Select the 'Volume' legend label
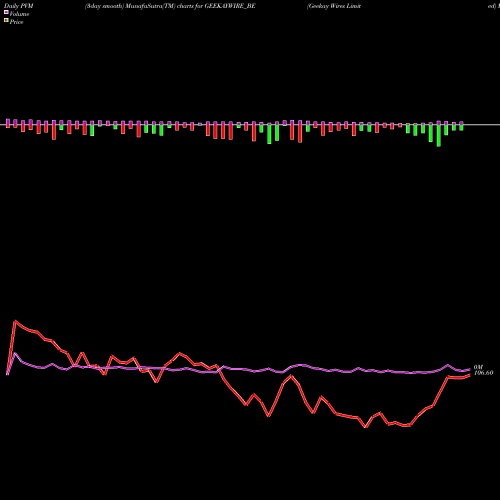 coord(19,14)
